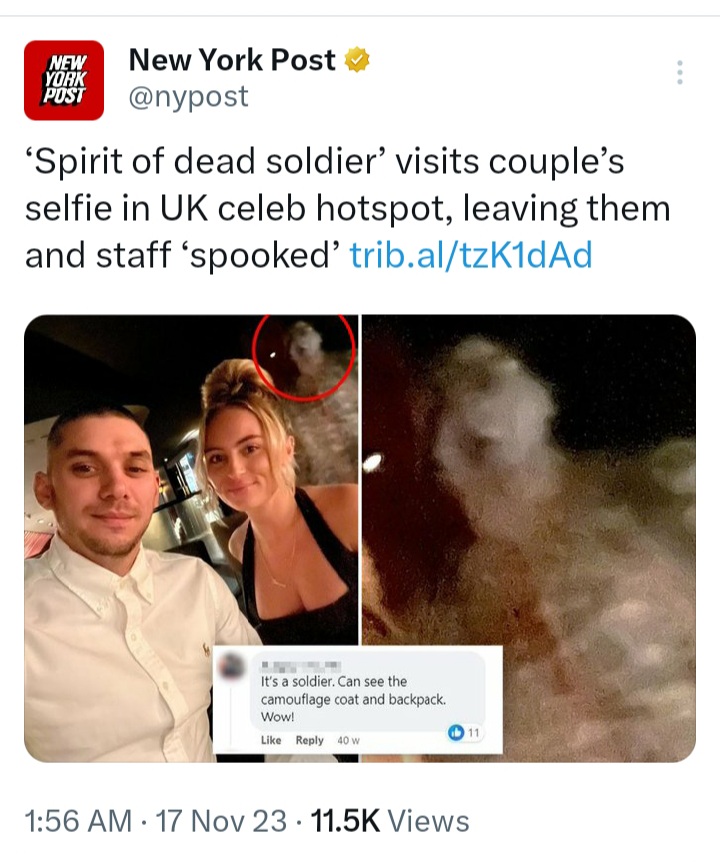Screen dimensions: 720x862
Task: Open the couple's selfie image
Action: pyautogui.click(x=191, y=538)
